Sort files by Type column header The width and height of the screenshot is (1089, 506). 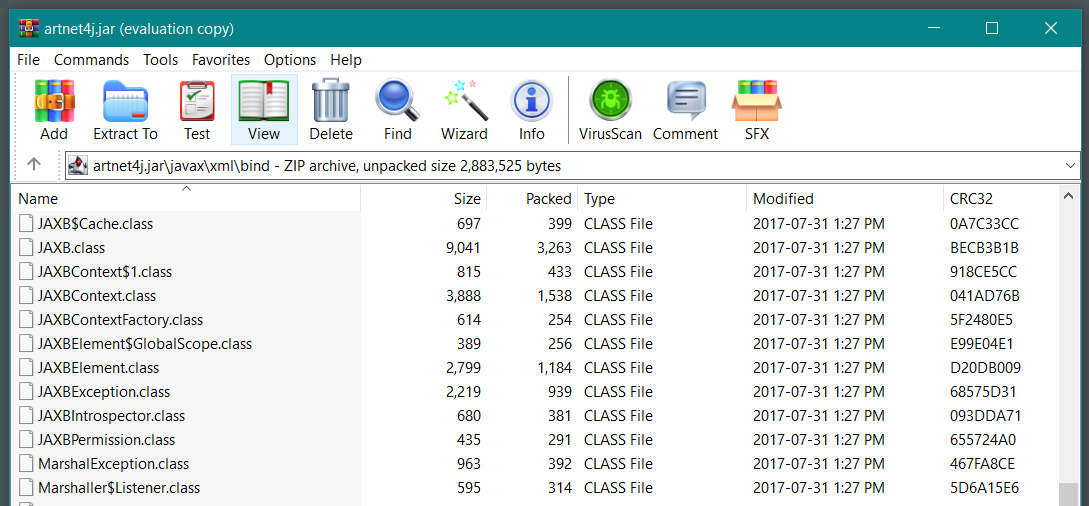662,199
